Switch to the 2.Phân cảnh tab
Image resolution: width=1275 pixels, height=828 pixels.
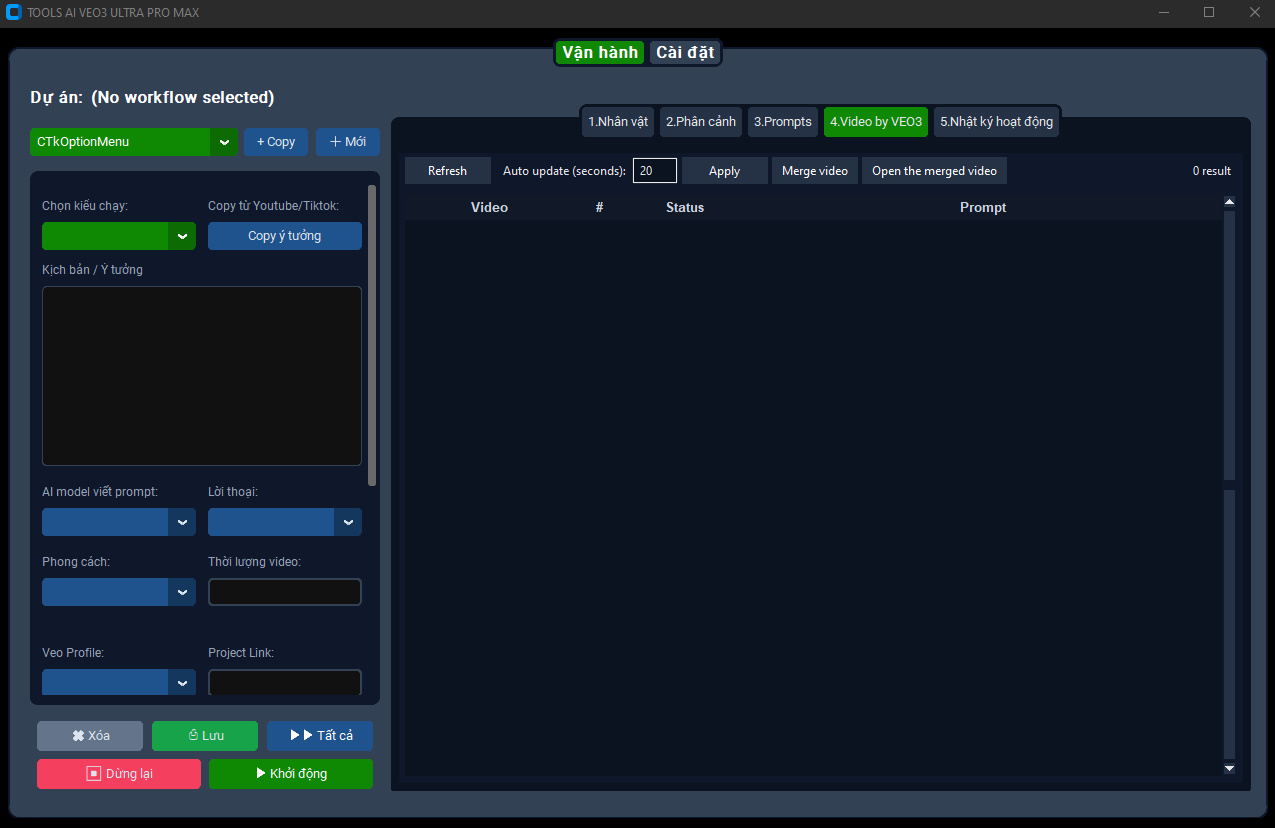700,121
